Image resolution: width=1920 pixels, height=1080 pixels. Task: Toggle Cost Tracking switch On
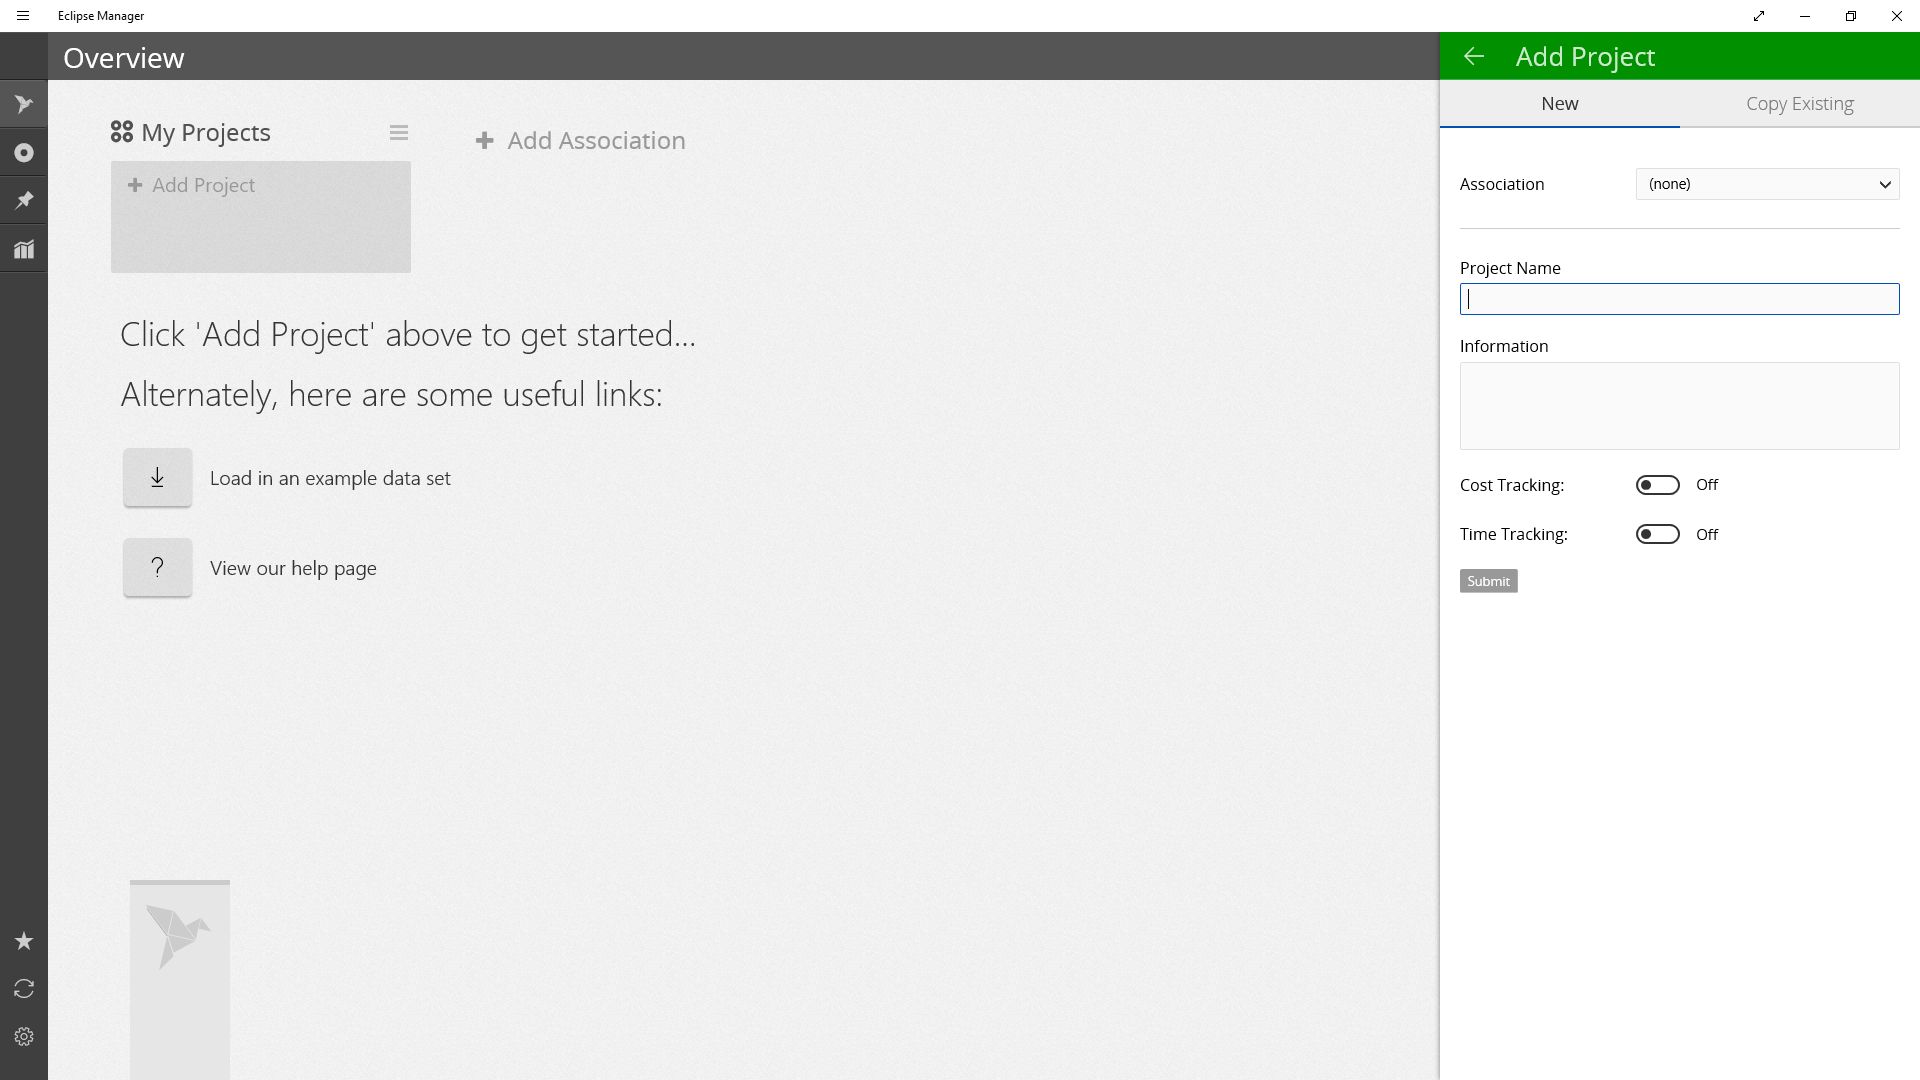click(1658, 484)
